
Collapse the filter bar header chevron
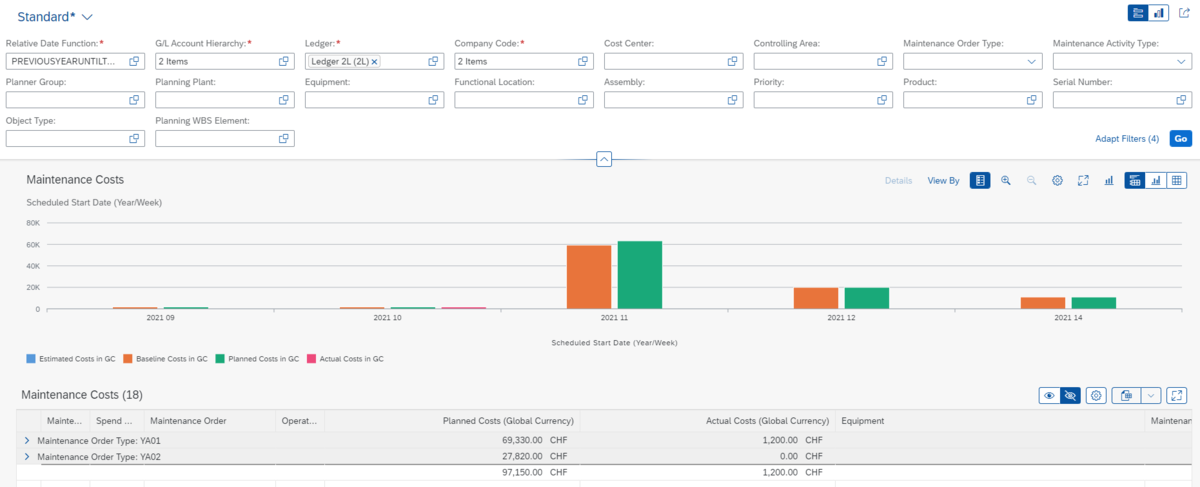coord(603,159)
